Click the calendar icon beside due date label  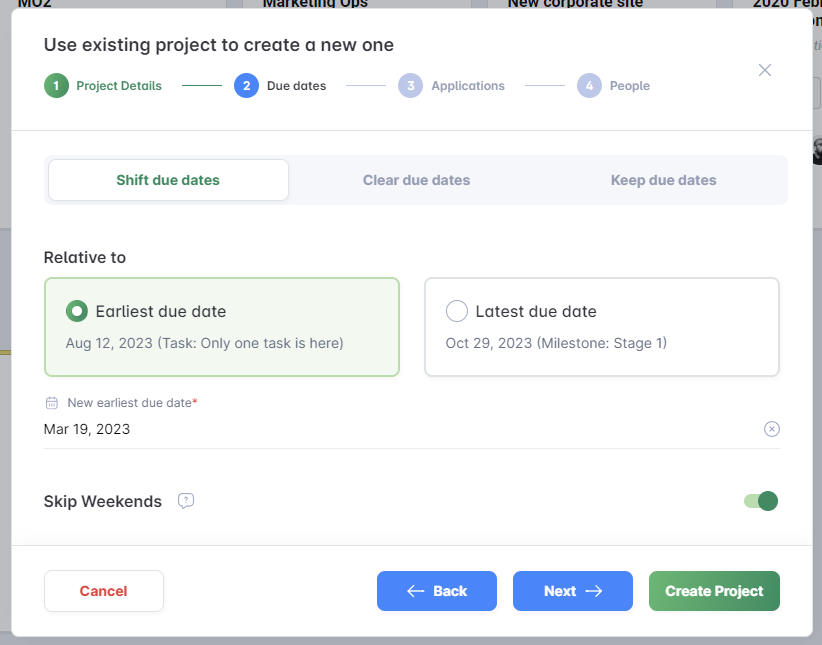click(52, 403)
